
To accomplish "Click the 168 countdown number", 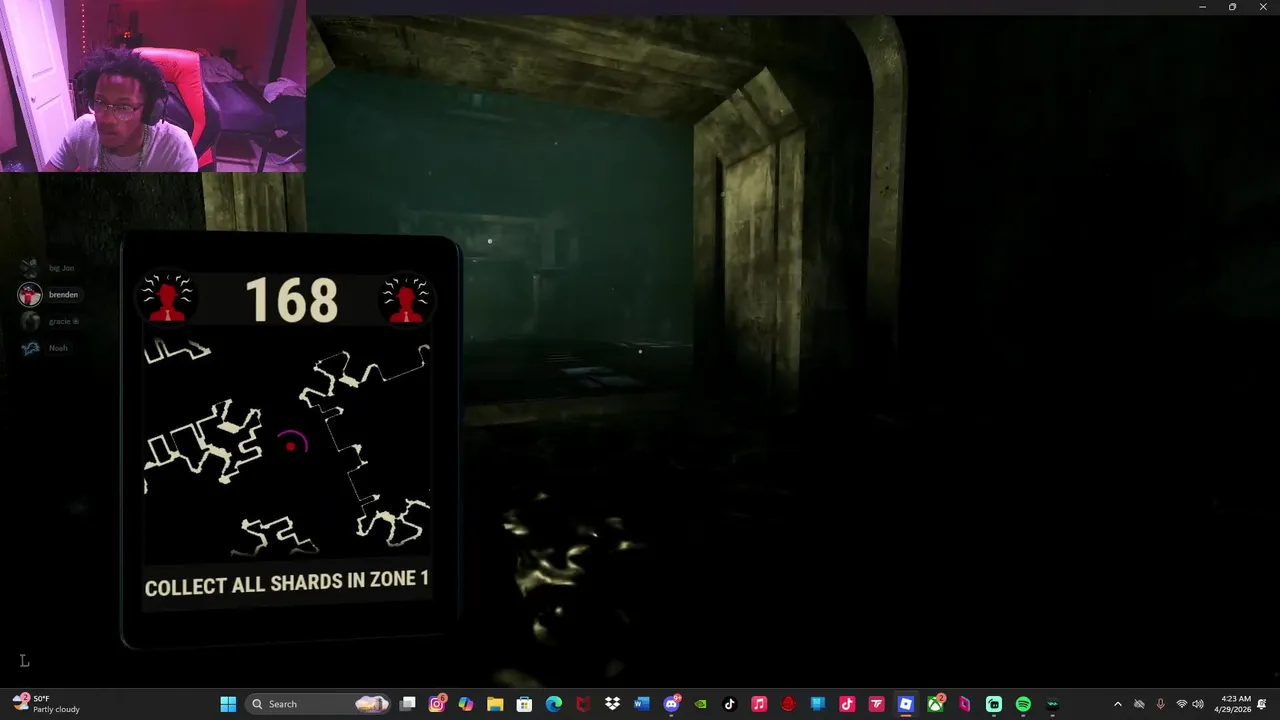I will (x=291, y=300).
